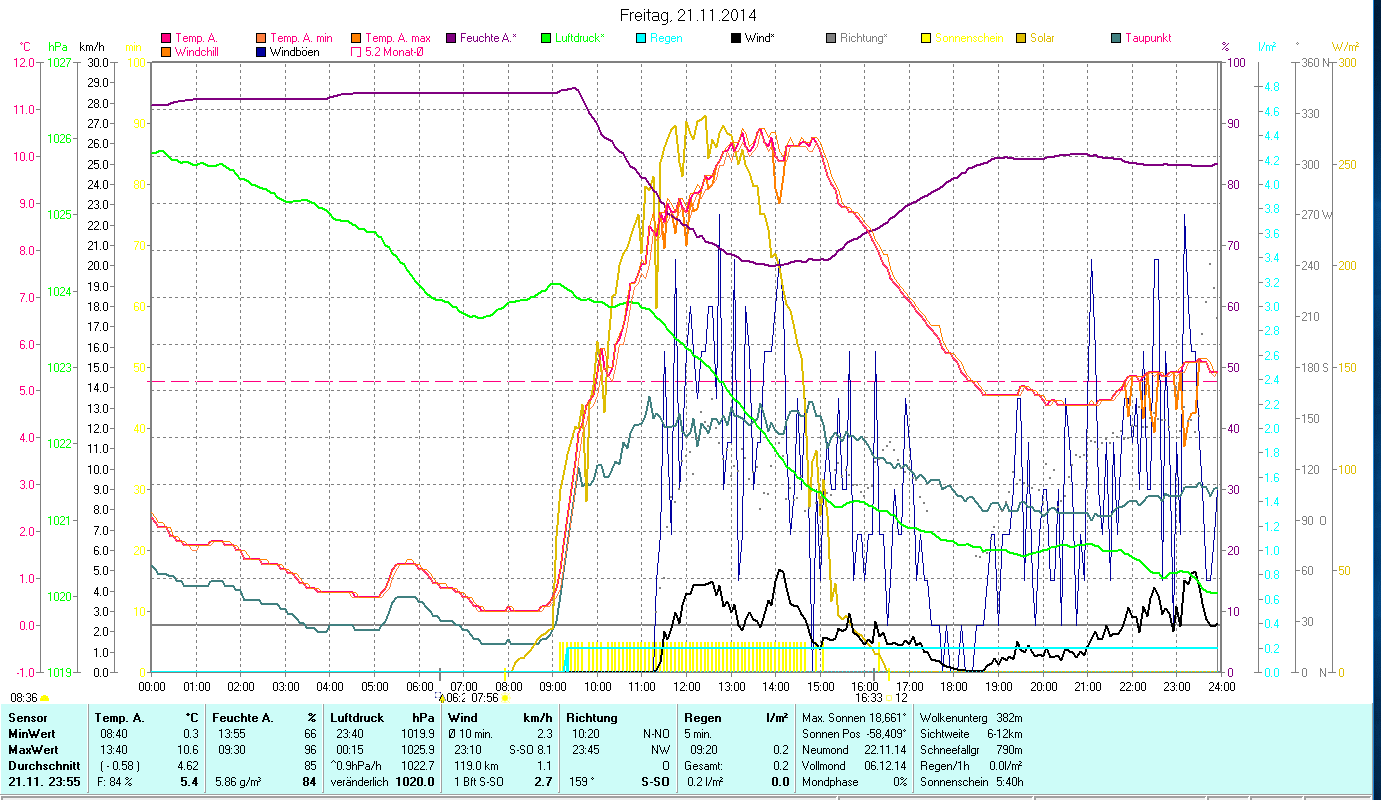
Task: Click the 'Ø 10 min.' wind label
Action: [x=472, y=734]
